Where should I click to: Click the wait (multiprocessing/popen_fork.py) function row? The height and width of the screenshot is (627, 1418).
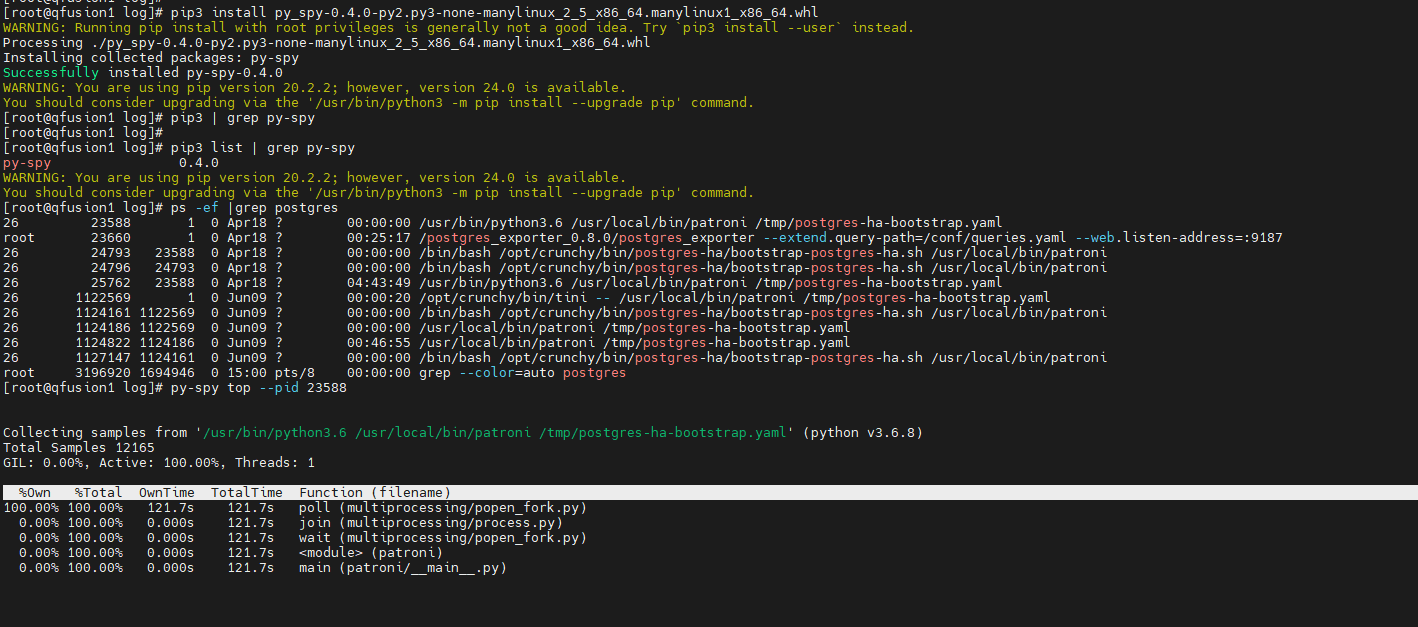442,538
